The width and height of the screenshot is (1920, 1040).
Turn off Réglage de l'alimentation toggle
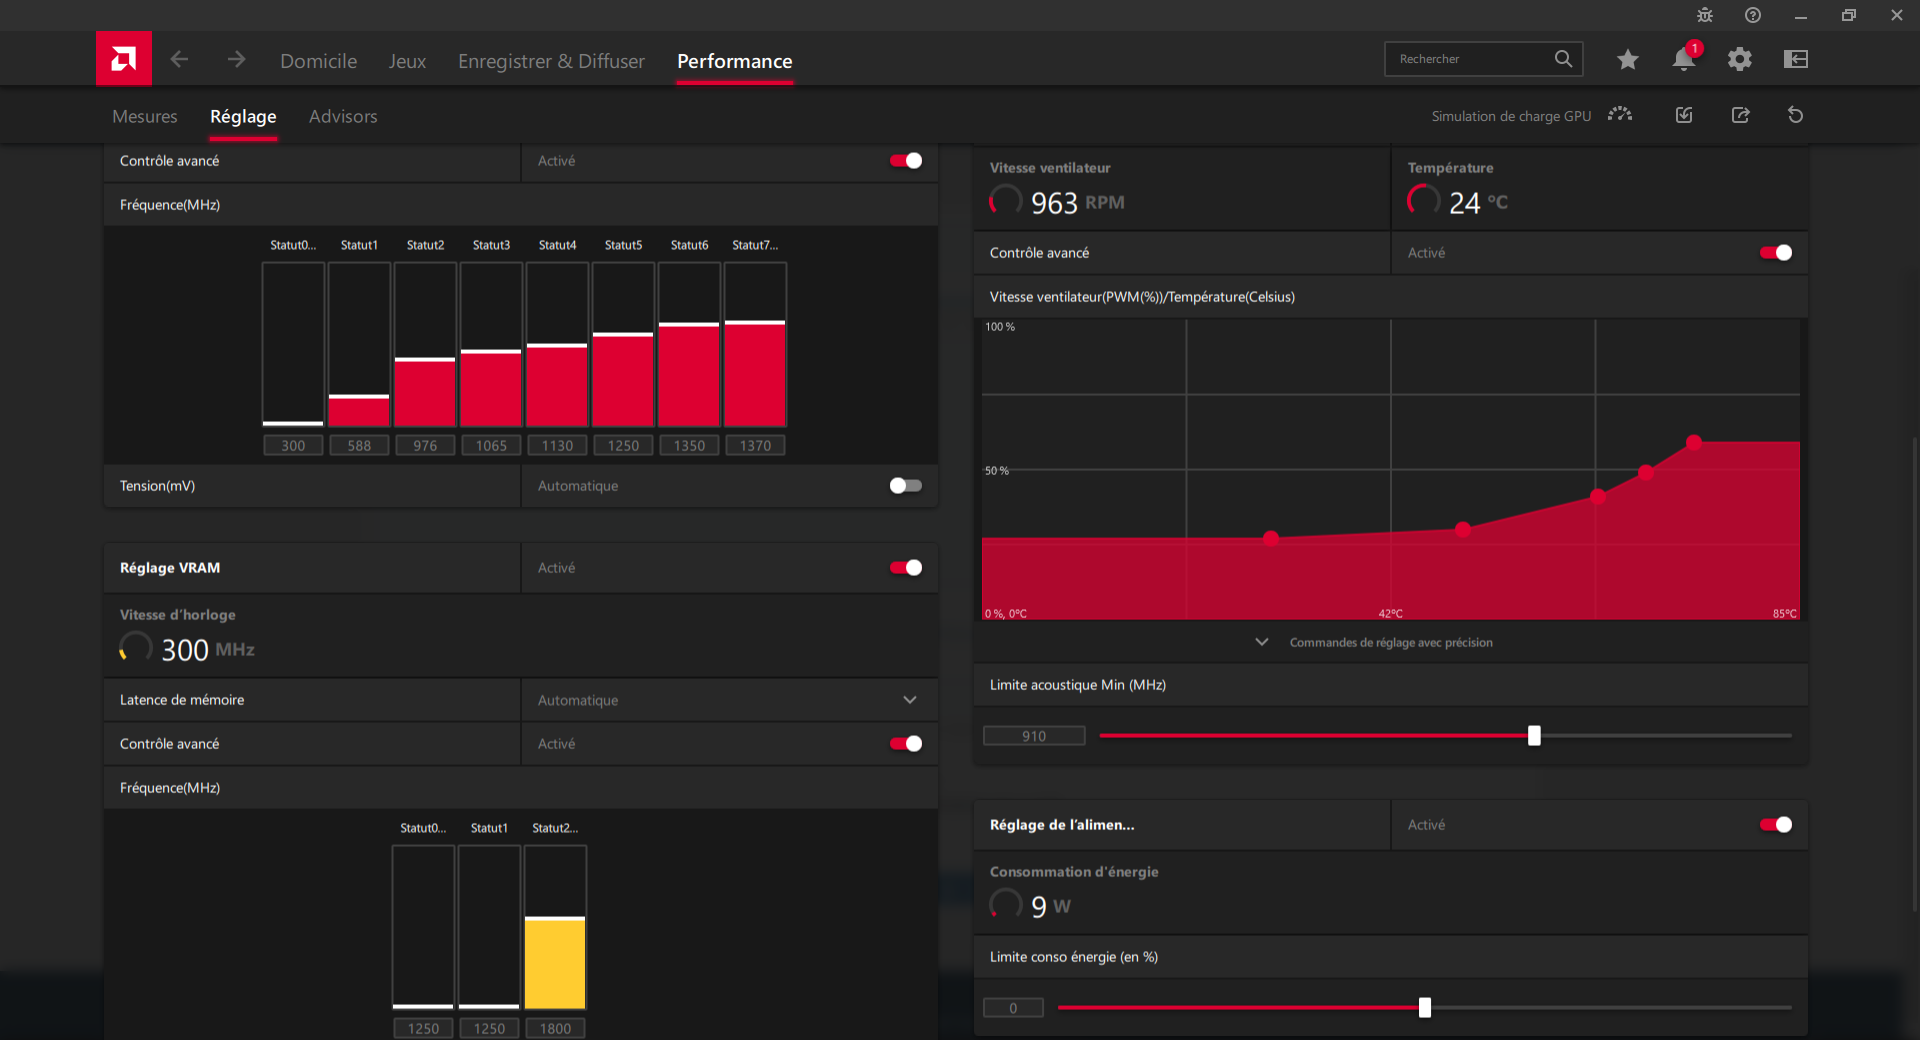[1775, 825]
